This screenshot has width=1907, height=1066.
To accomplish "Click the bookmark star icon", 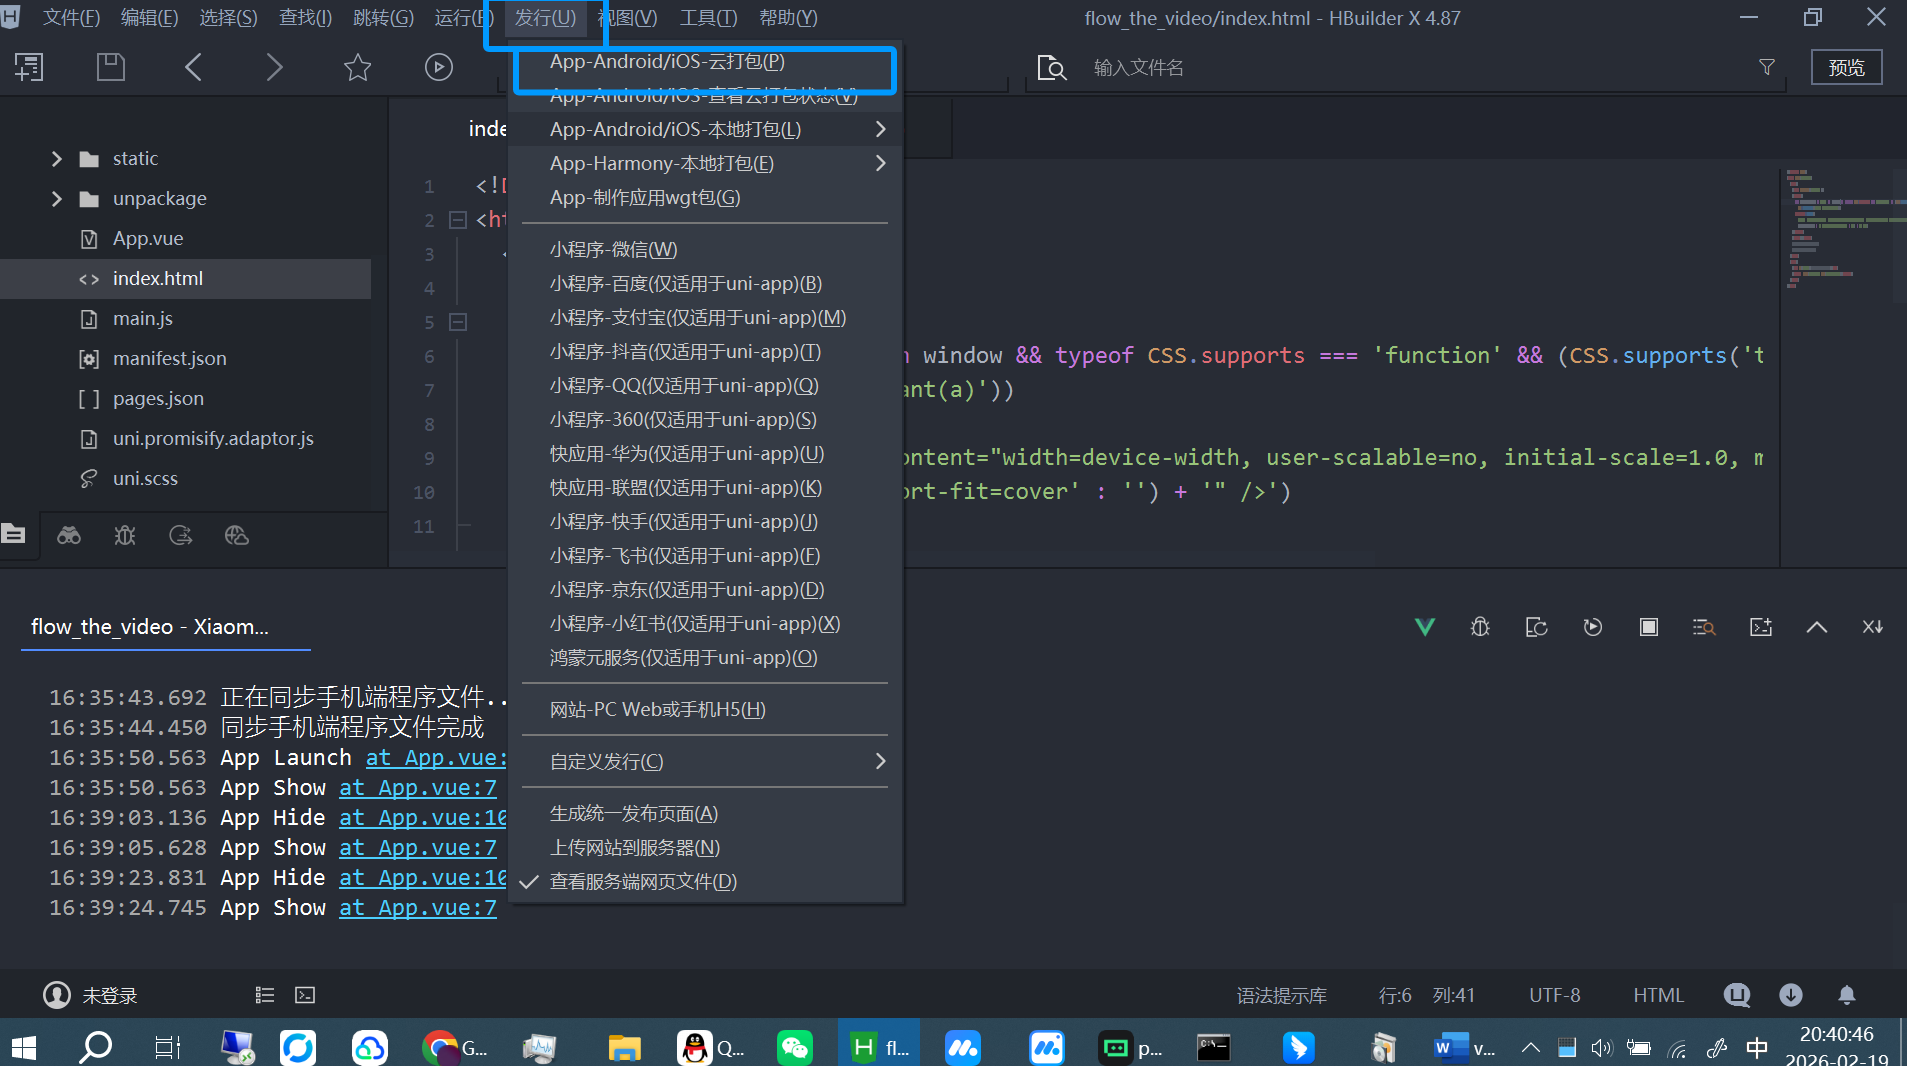I will pos(357,67).
